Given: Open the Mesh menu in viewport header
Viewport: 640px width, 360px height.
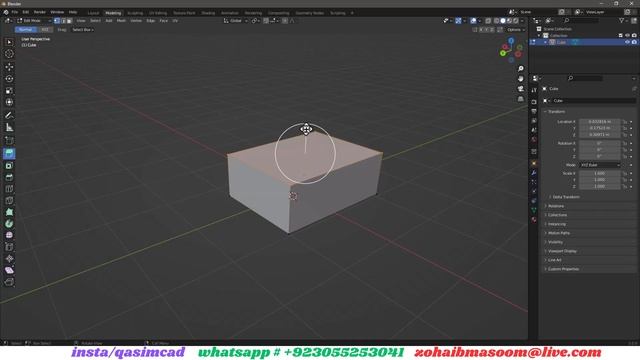Looking at the screenshot, I should (121, 20).
